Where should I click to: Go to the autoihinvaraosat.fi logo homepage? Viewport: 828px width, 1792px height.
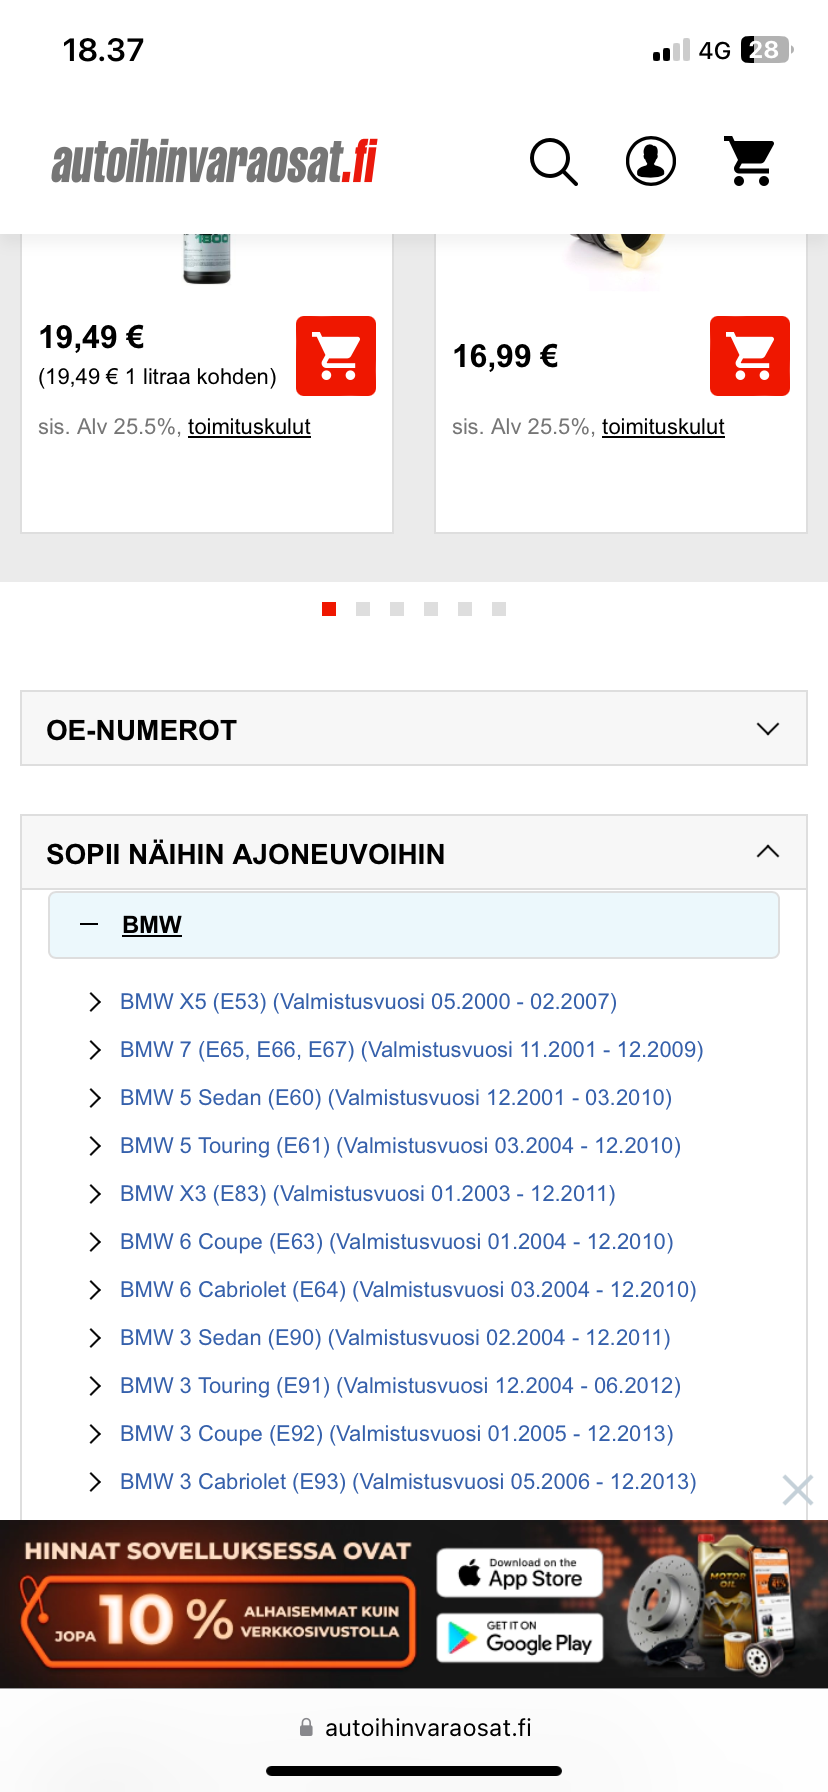pyautogui.click(x=215, y=162)
